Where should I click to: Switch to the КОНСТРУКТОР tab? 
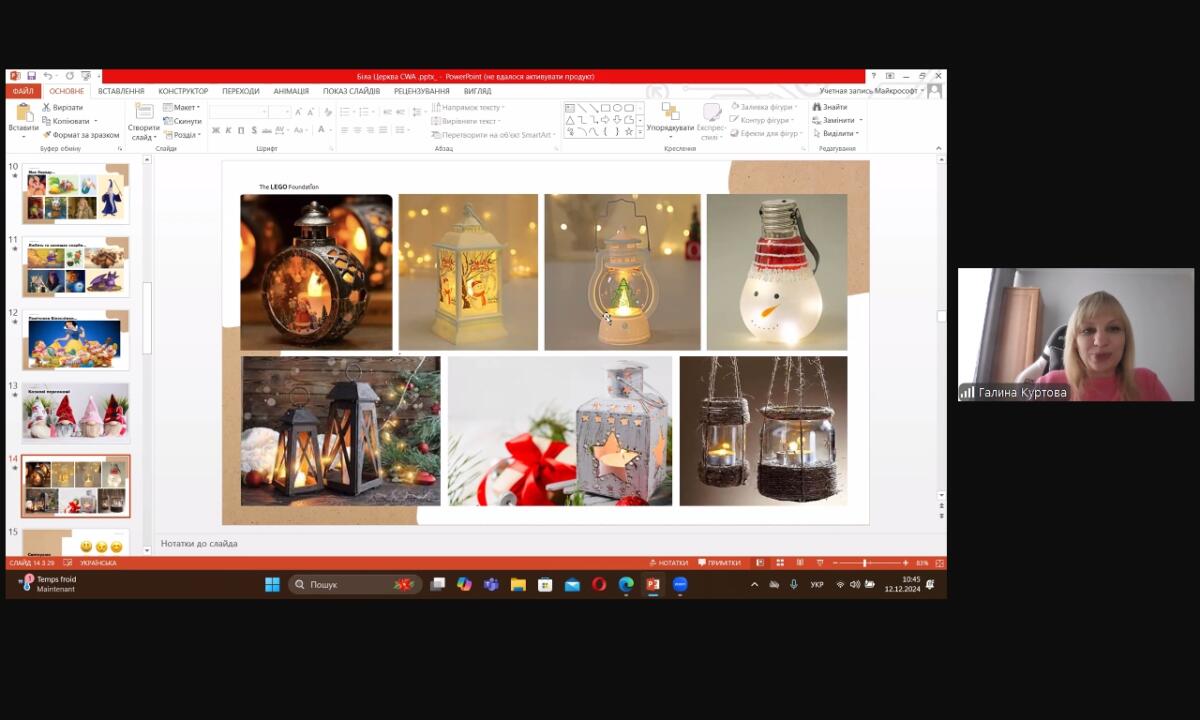(183, 91)
